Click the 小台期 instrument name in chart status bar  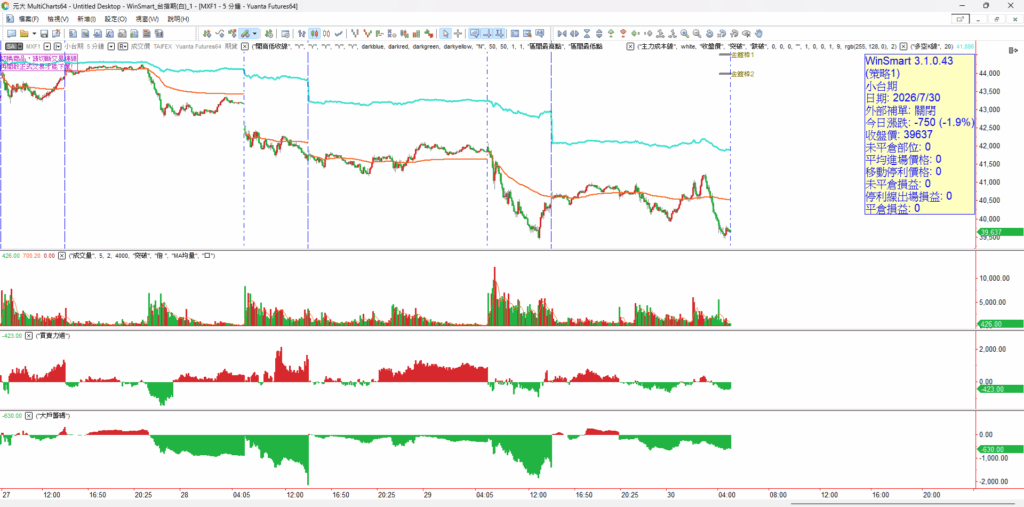pos(74,46)
